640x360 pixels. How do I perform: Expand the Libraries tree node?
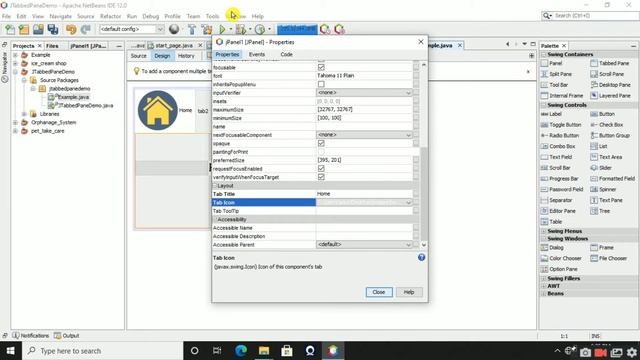click(24, 114)
